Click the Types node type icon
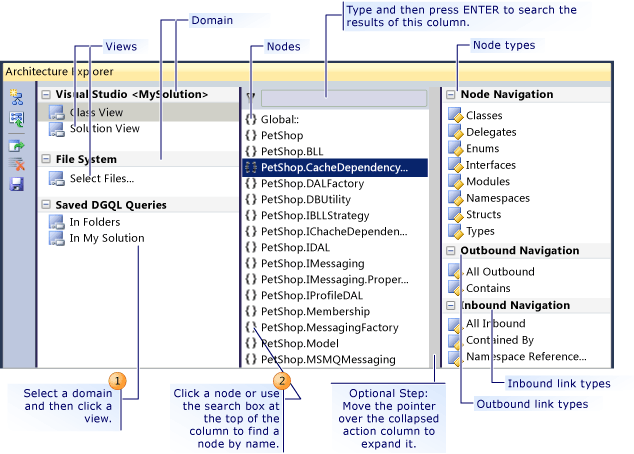The width and height of the screenshot is (634, 454). (455, 231)
